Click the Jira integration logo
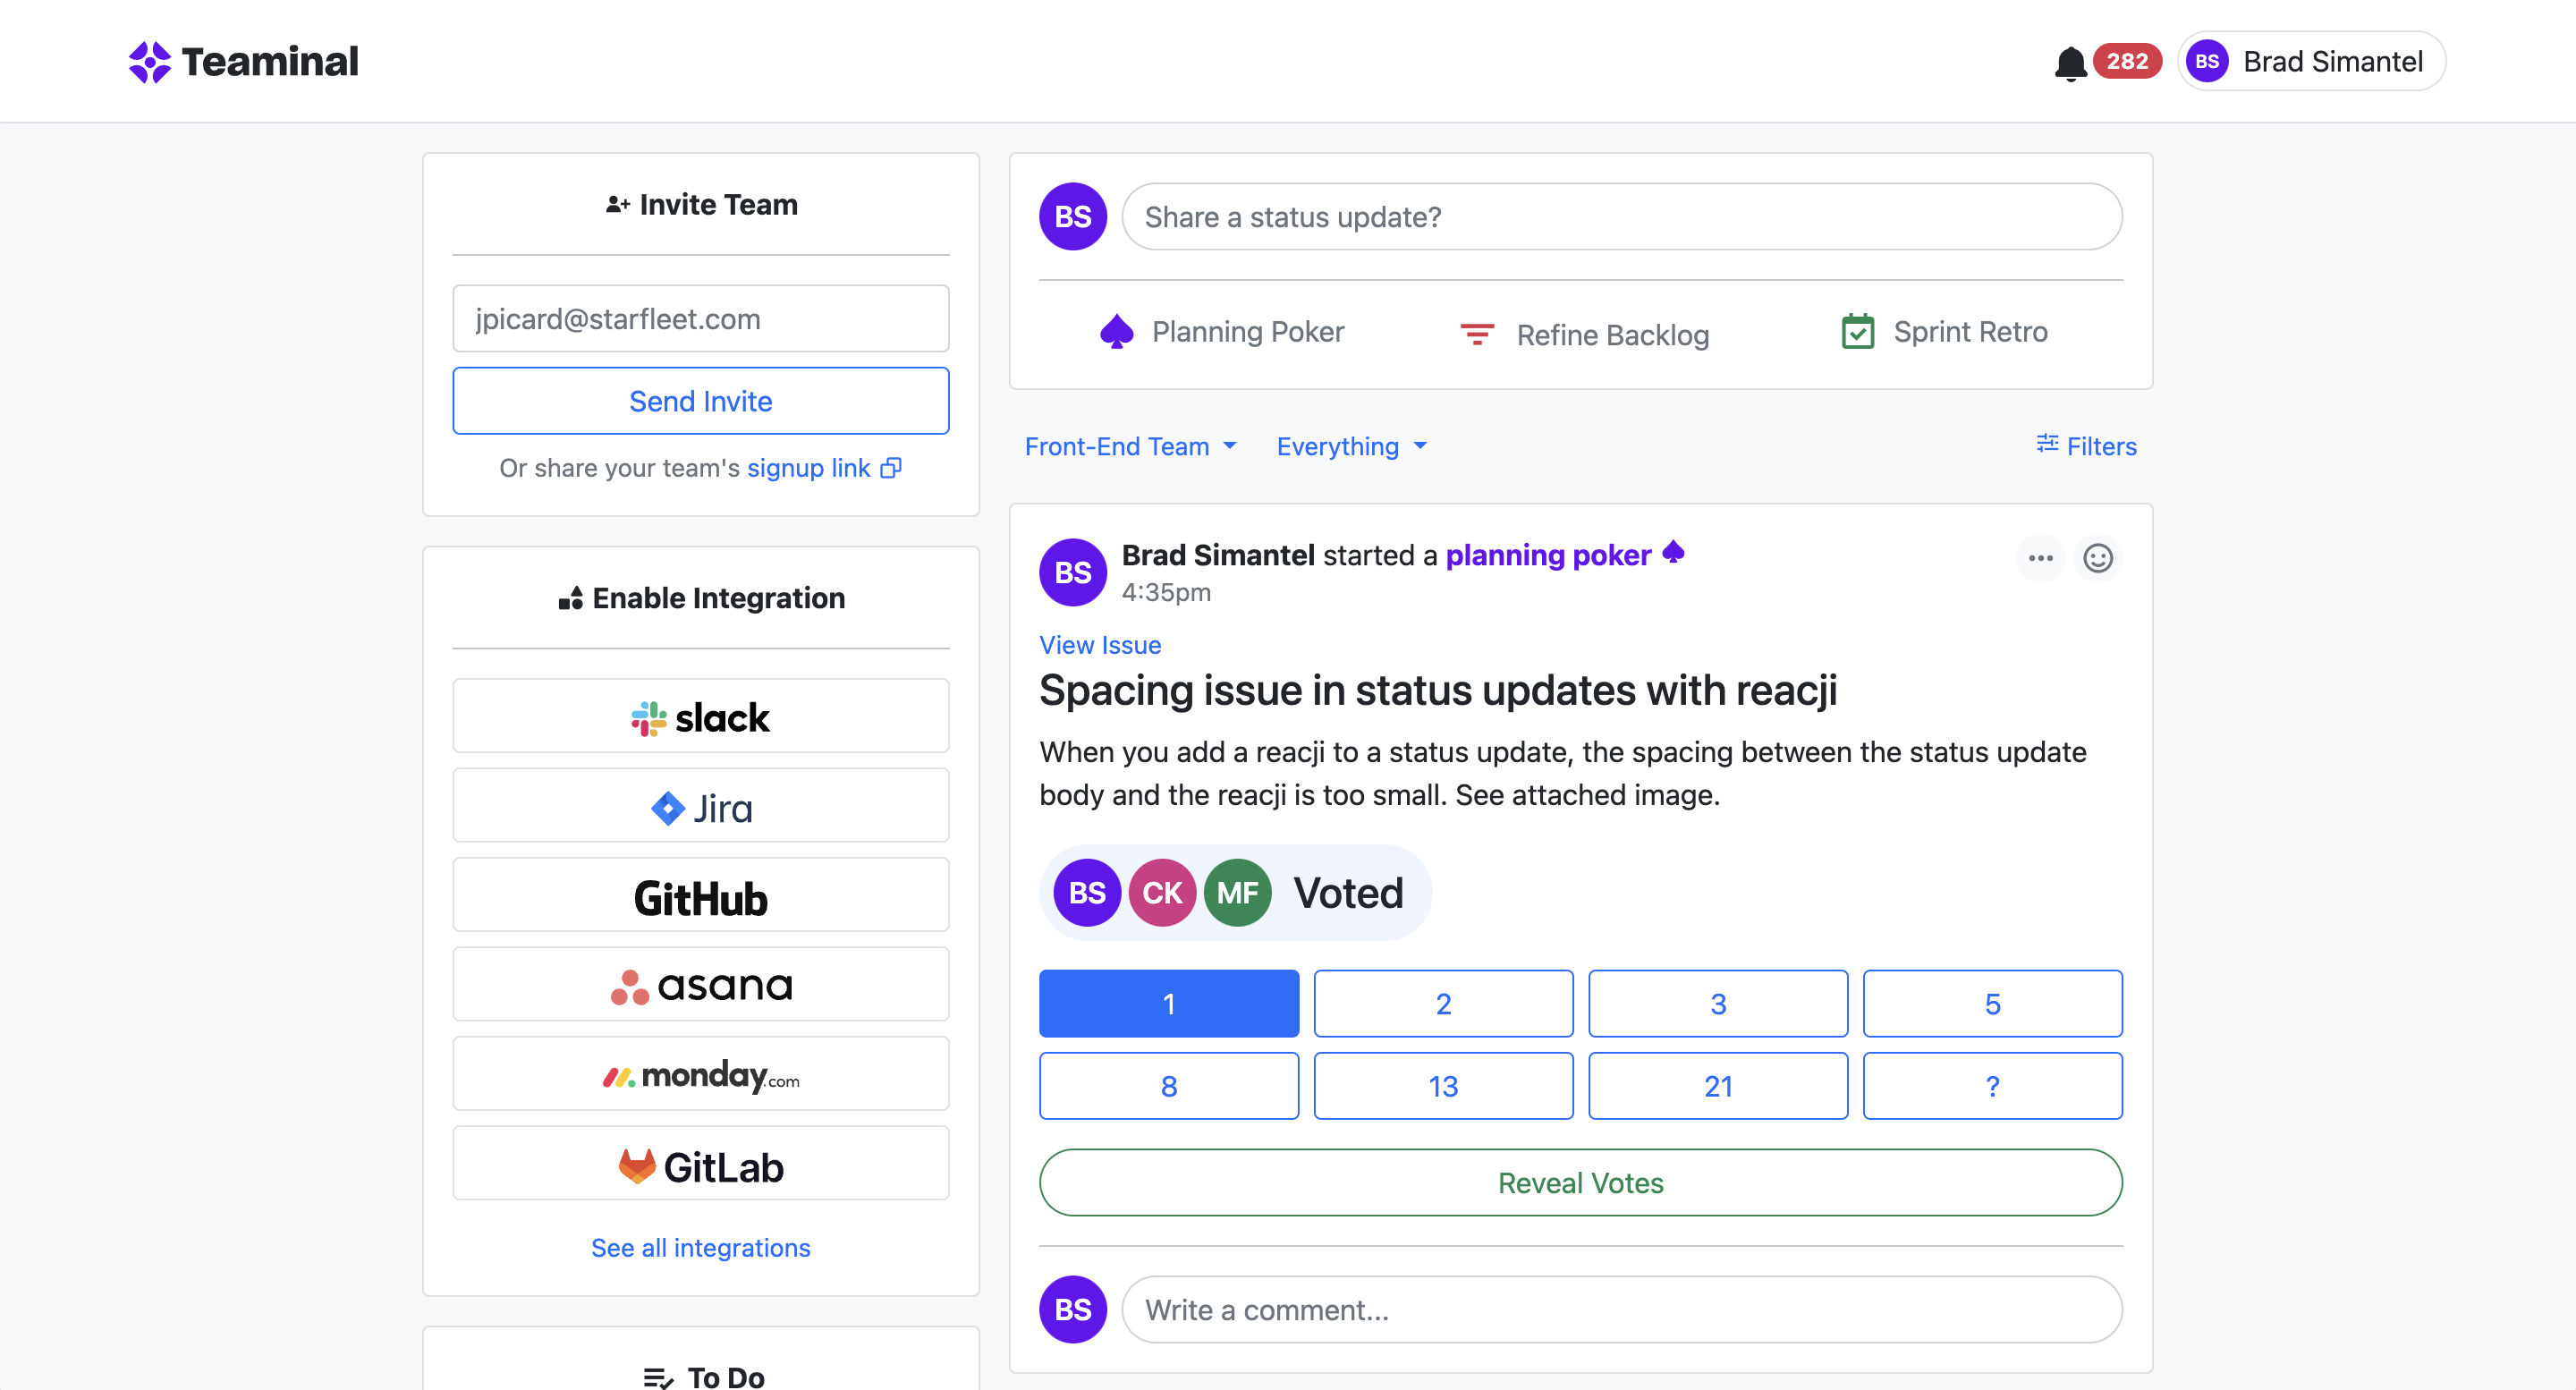This screenshot has width=2576, height=1390. (700, 807)
